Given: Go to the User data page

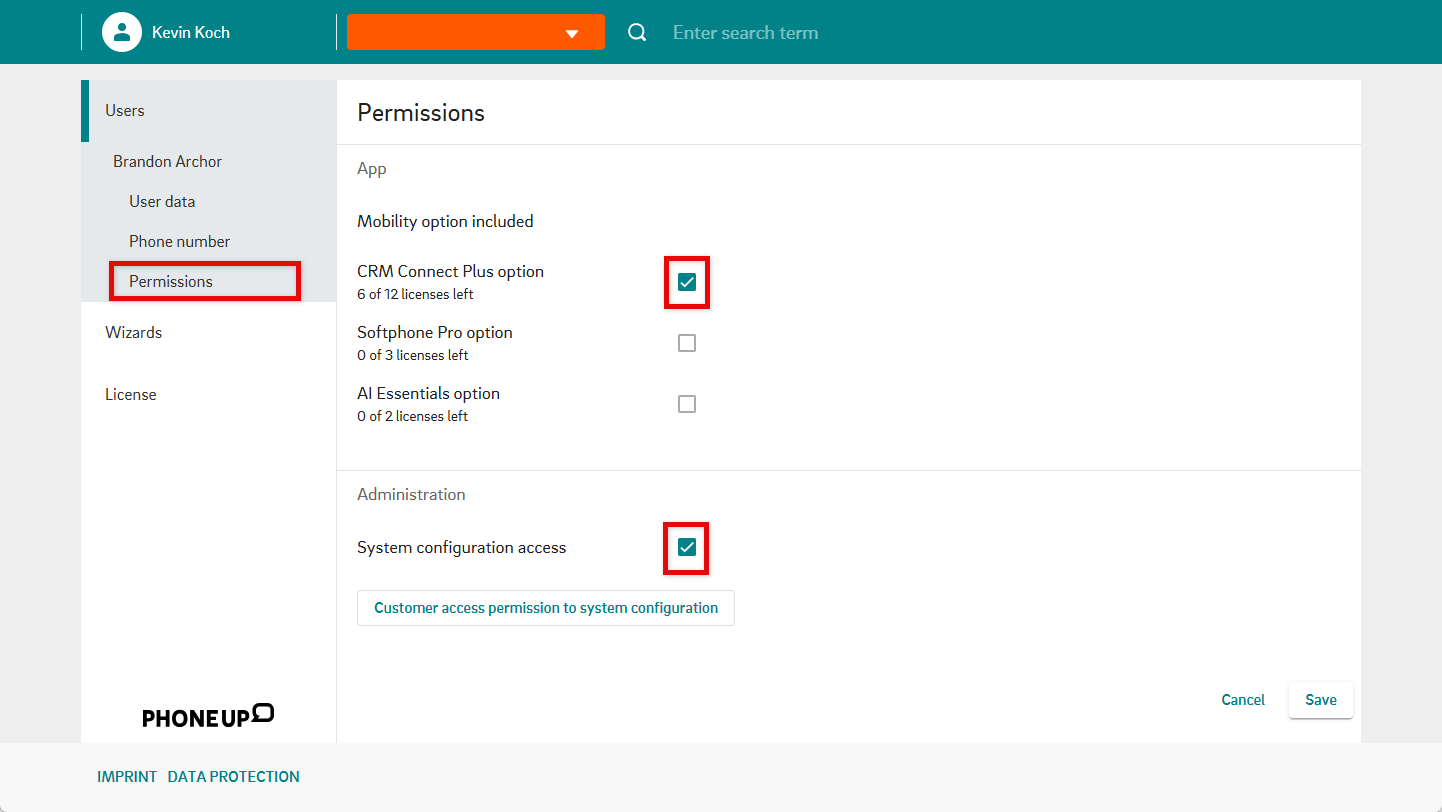Looking at the screenshot, I should click(x=162, y=202).
